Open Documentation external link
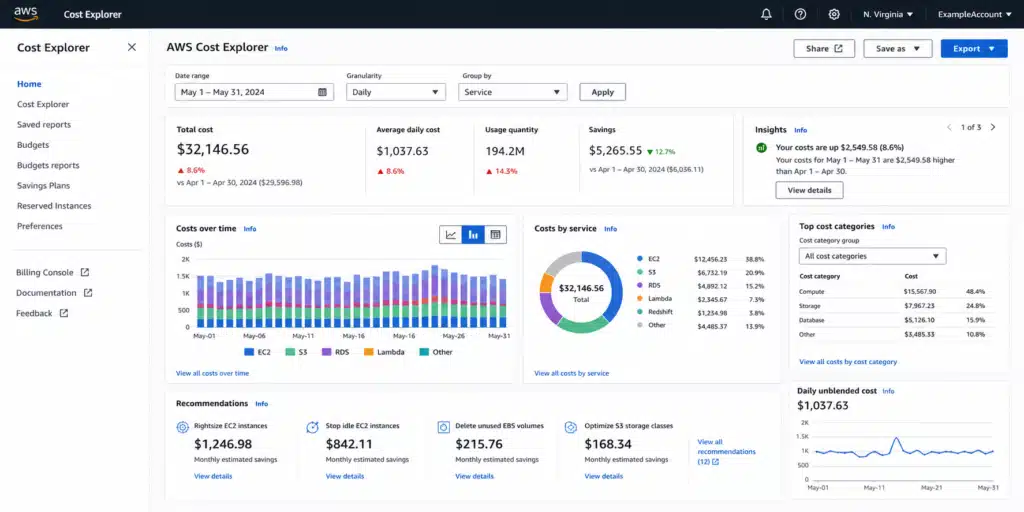1024x512 pixels. click(54, 293)
